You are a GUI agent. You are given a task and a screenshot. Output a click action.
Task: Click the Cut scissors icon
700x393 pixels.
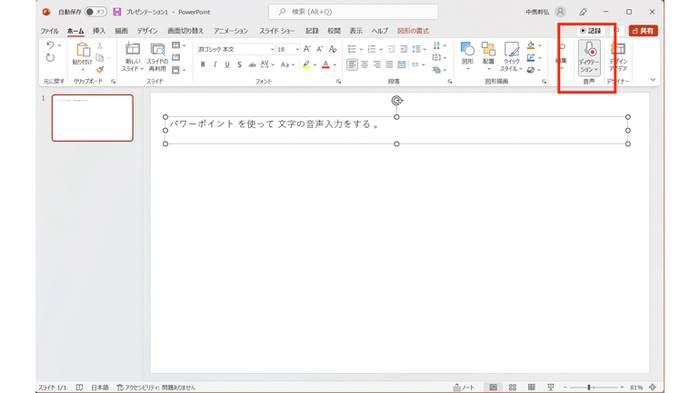click(x=100, y=46)
